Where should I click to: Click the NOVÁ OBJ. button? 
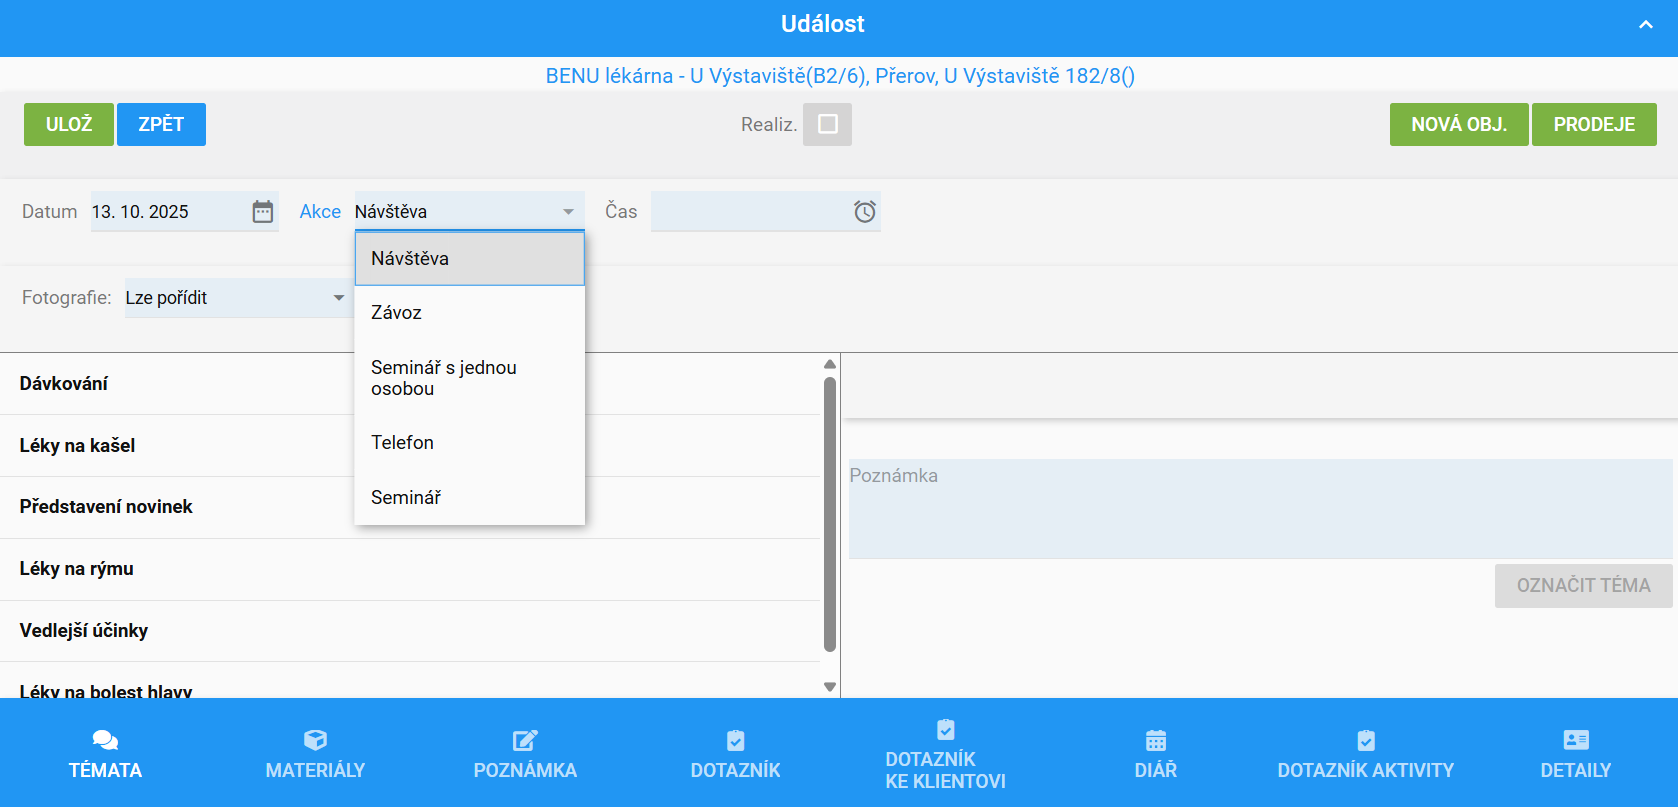[1458, 124]
